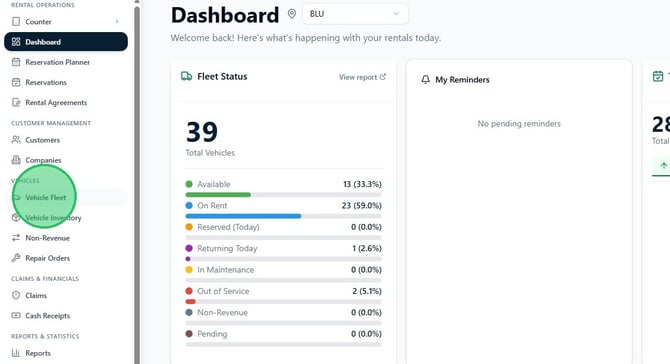Click the yellow In Maintenance status dot
The width and height of the screenshot is (670, 364).
[189, 270]
